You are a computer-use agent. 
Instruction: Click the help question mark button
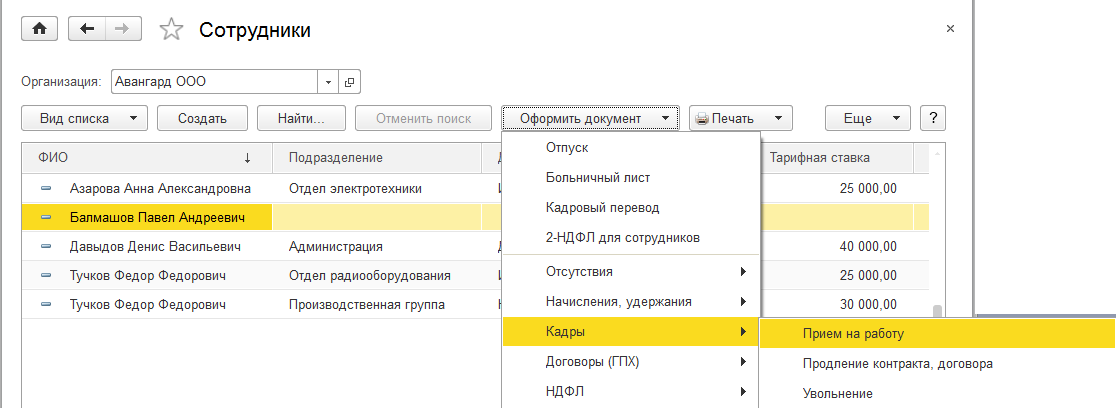(932, 118)
